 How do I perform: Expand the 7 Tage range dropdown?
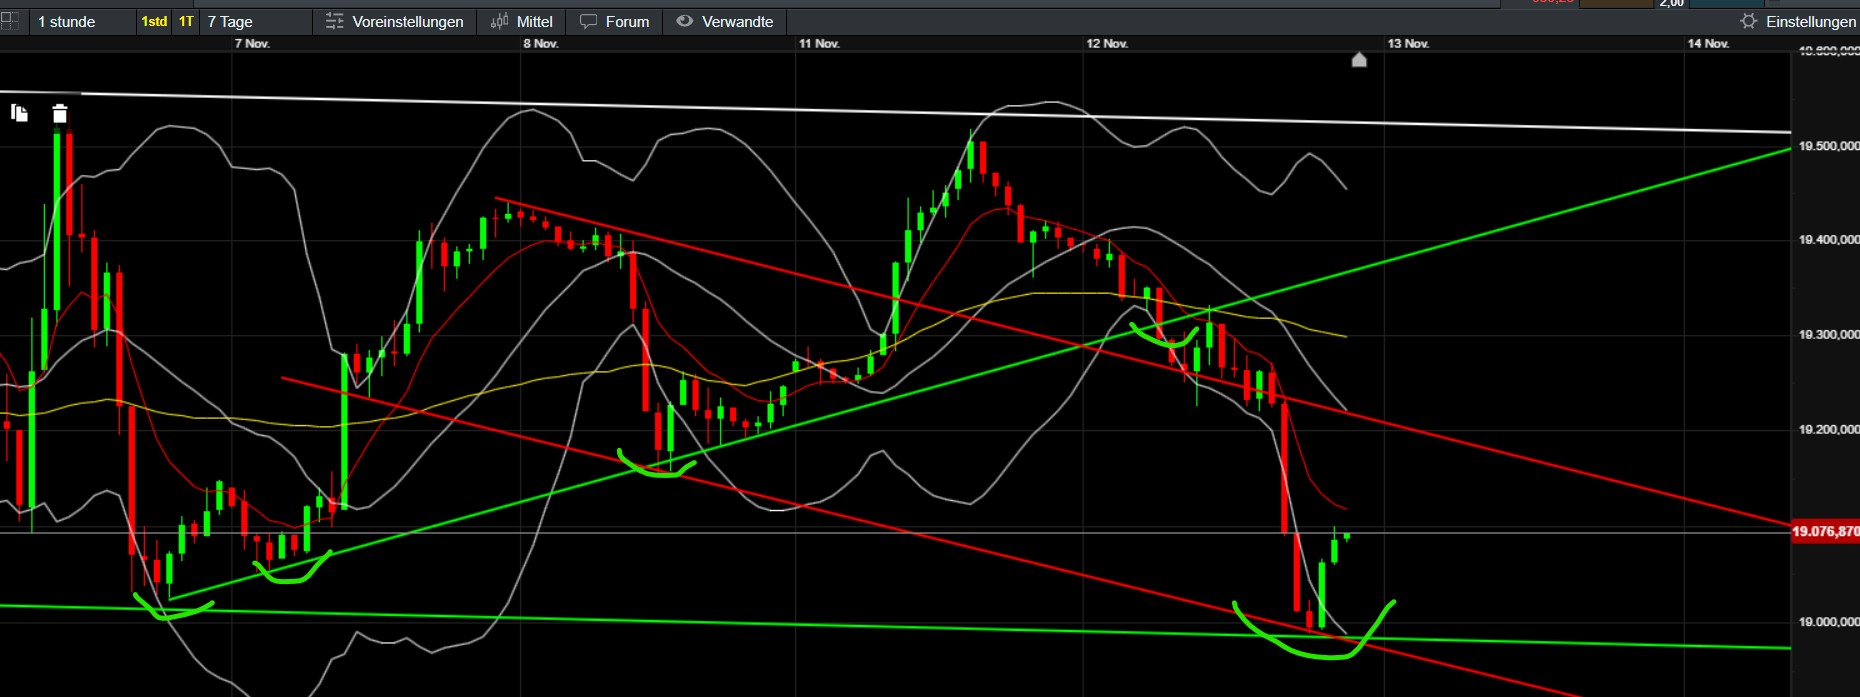click(256, 21)
